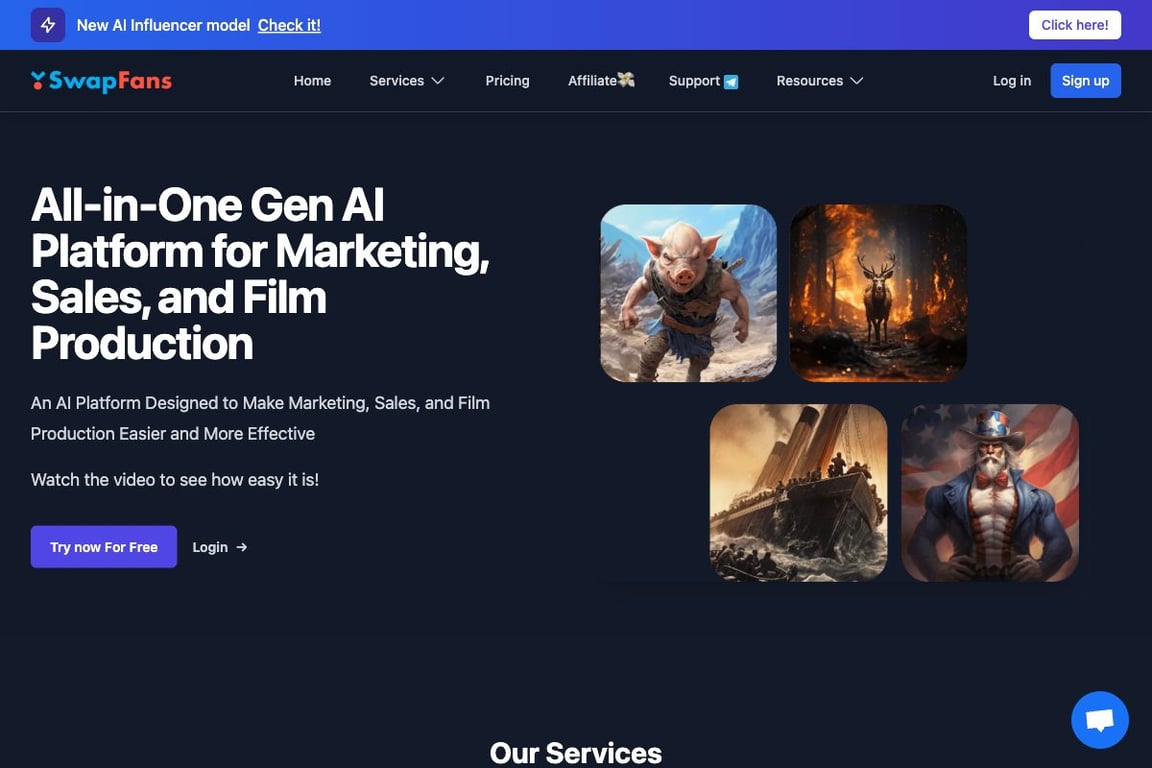Click the Telegram icon beside Support
This screenshot has width=1152, height=768.
(x=731, y=82)
